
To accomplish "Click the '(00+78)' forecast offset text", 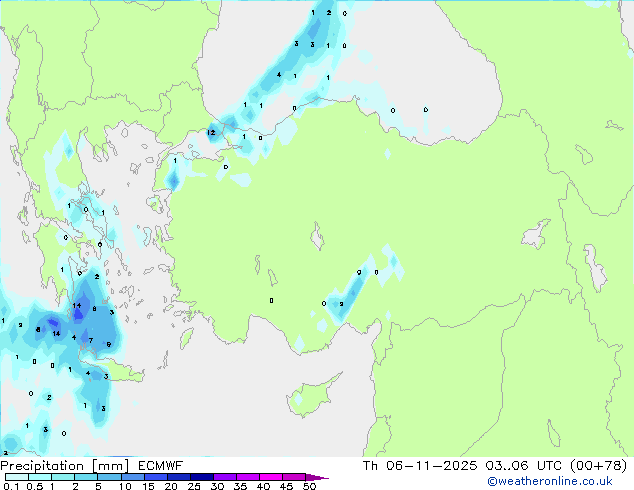I will click(598, 466).
